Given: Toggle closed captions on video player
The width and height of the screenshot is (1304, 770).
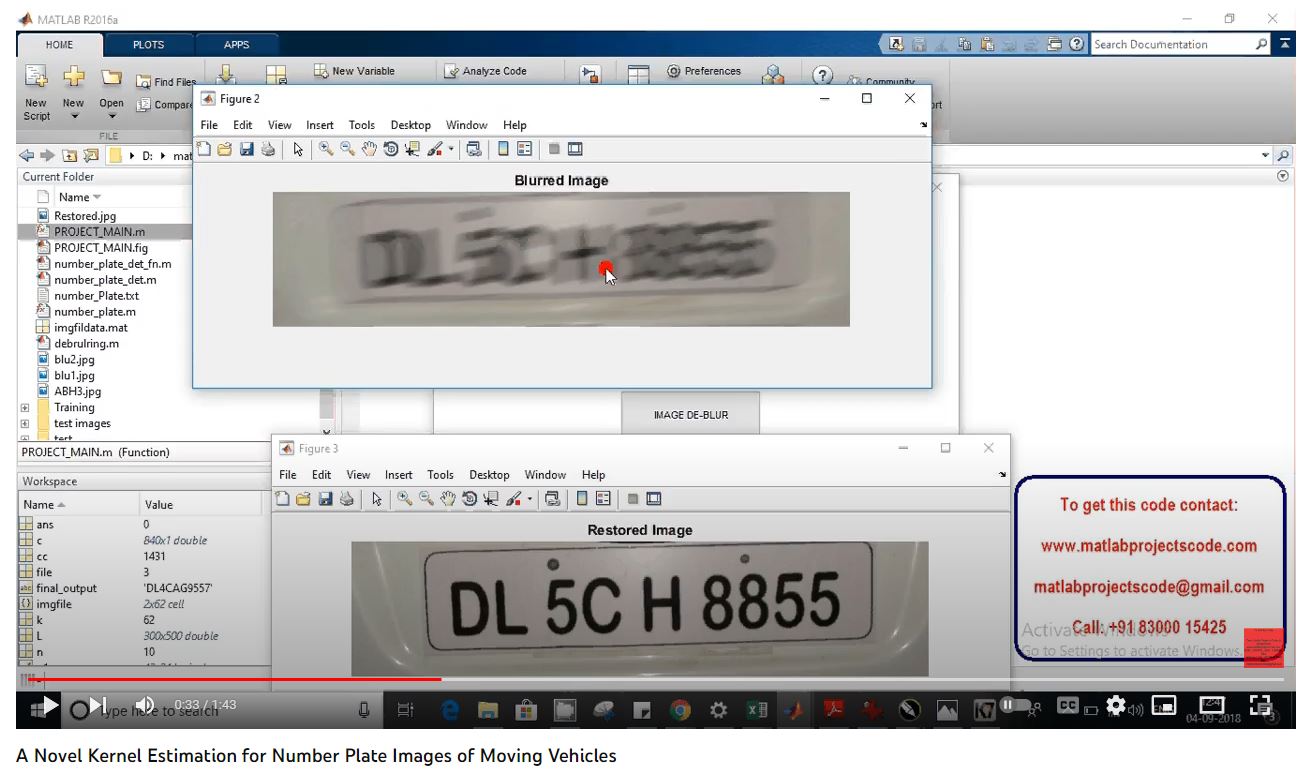Looking at the screenshot, I should pos(1067,705).
